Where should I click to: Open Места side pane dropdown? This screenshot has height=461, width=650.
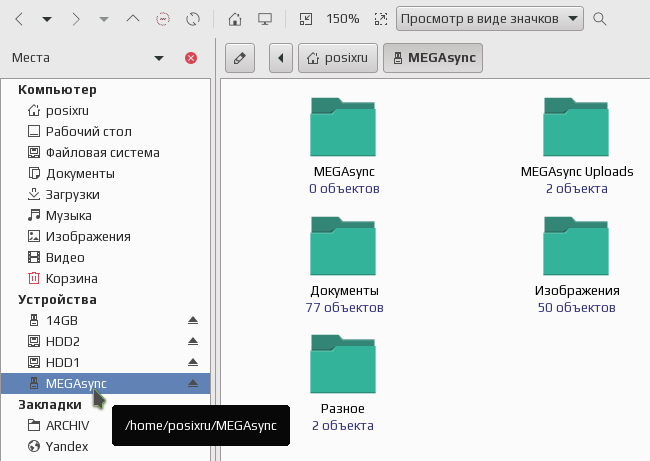point(159,58)
